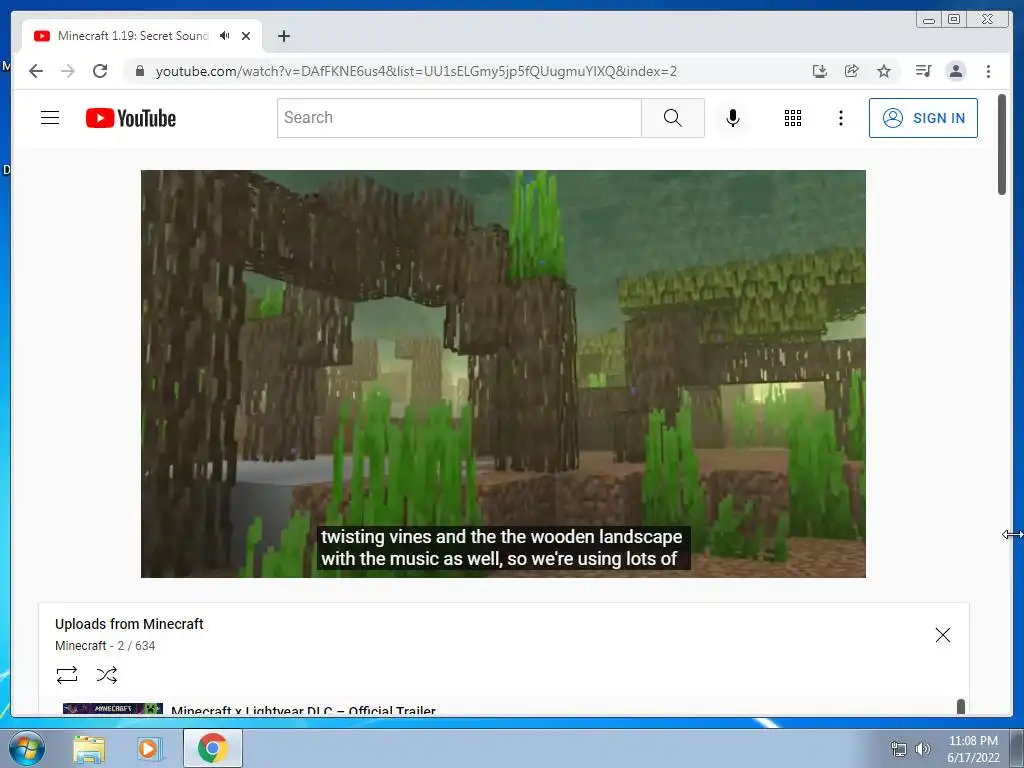
Task: Open Windows Explorer from taskbar
Action: pos(89,748)
